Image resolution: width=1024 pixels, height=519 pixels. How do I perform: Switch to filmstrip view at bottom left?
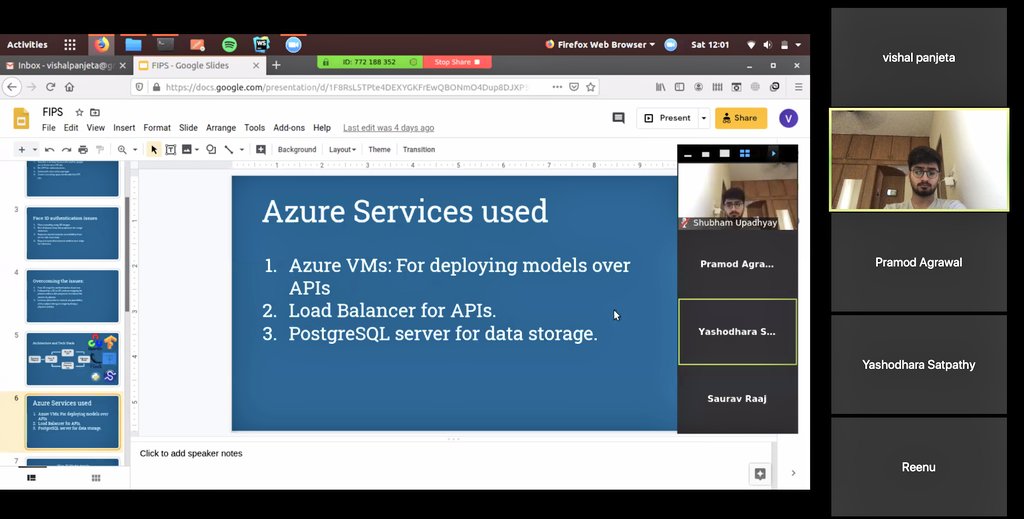31,478
